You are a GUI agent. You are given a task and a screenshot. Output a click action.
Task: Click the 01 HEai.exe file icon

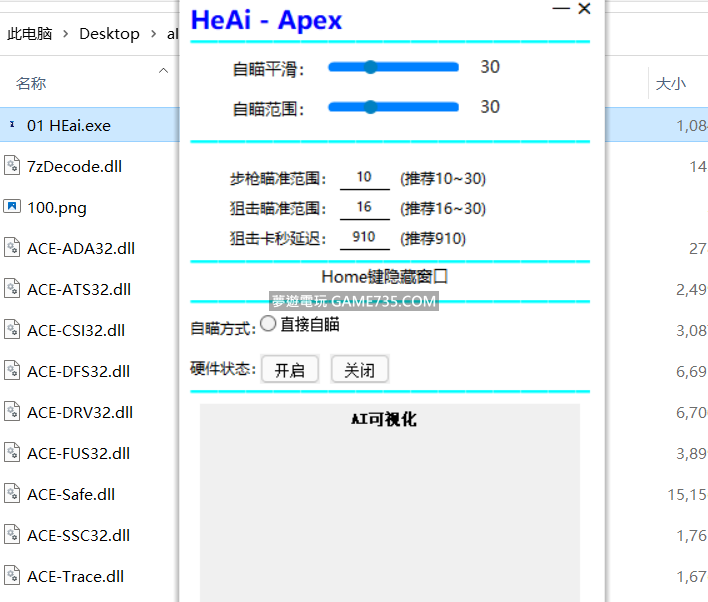pyautogui.click(x=12, y=125)
